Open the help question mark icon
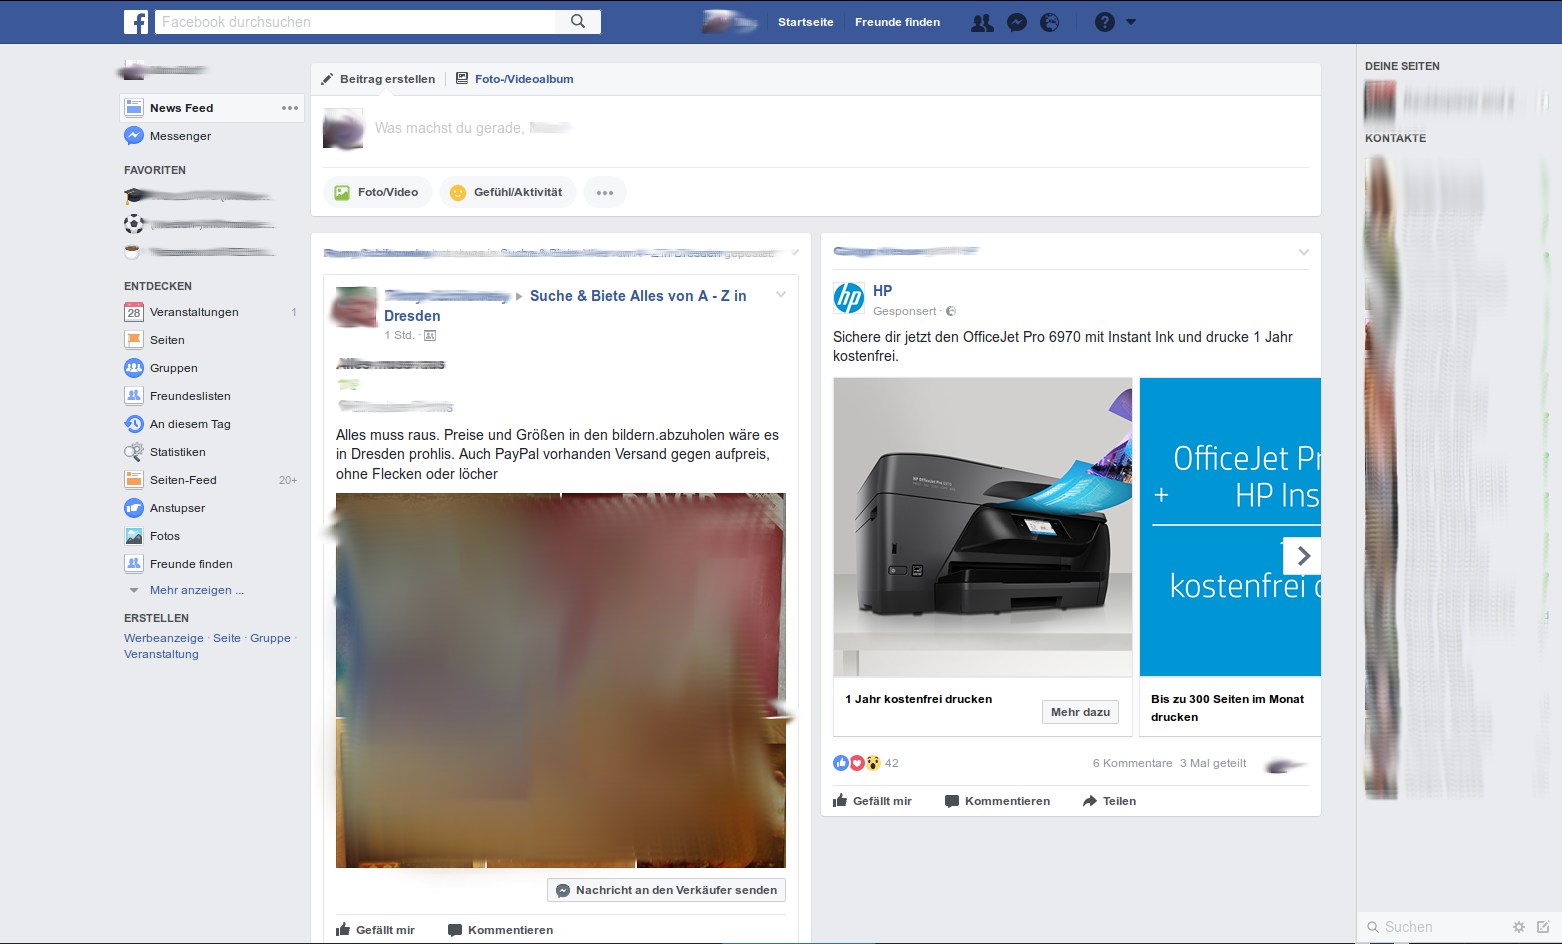Viewport: 1562px width, 944px height. click(x=1104, y=22)
